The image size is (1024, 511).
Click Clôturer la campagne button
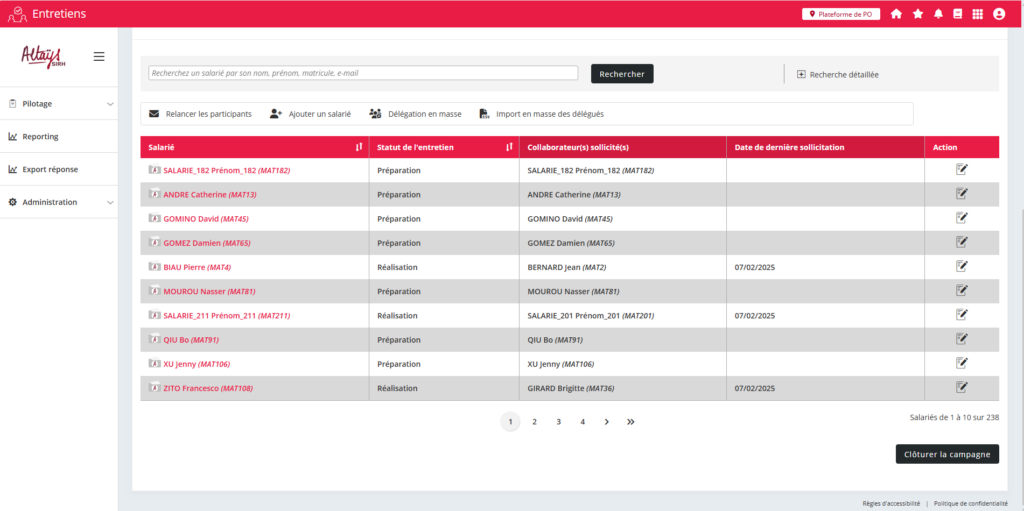946,454
